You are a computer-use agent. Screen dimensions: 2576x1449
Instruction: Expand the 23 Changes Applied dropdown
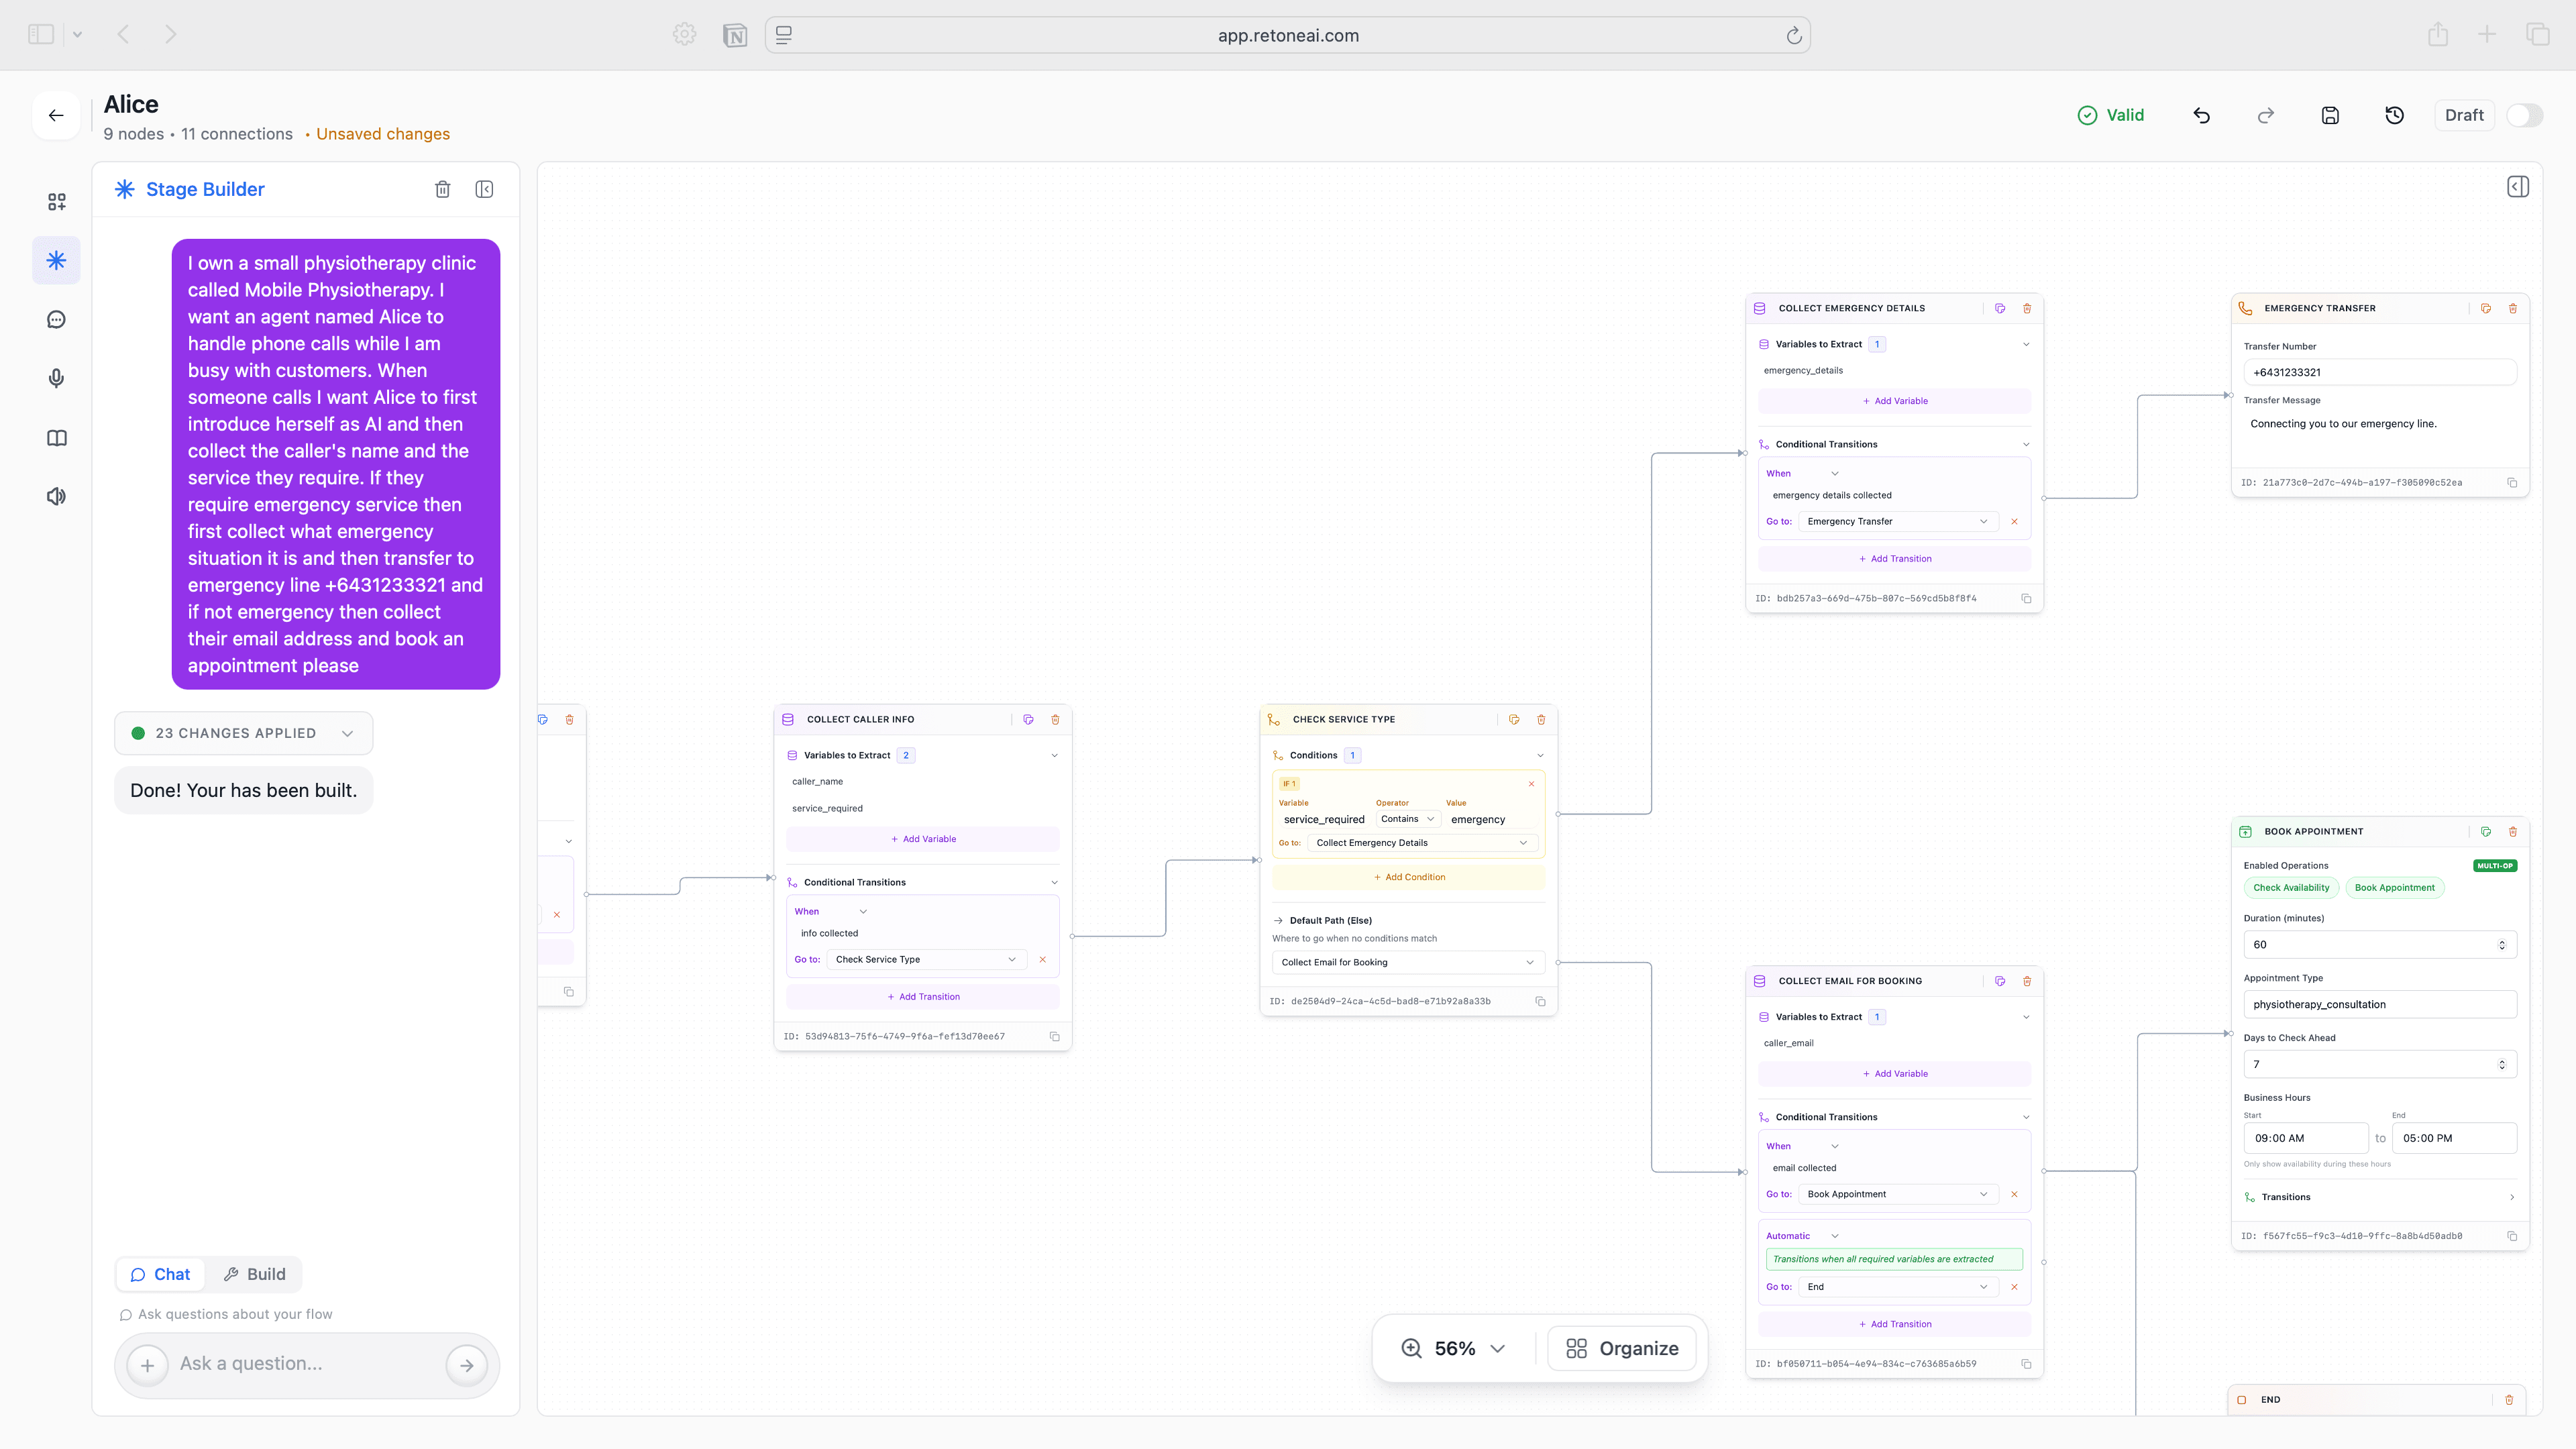(243, 733)
